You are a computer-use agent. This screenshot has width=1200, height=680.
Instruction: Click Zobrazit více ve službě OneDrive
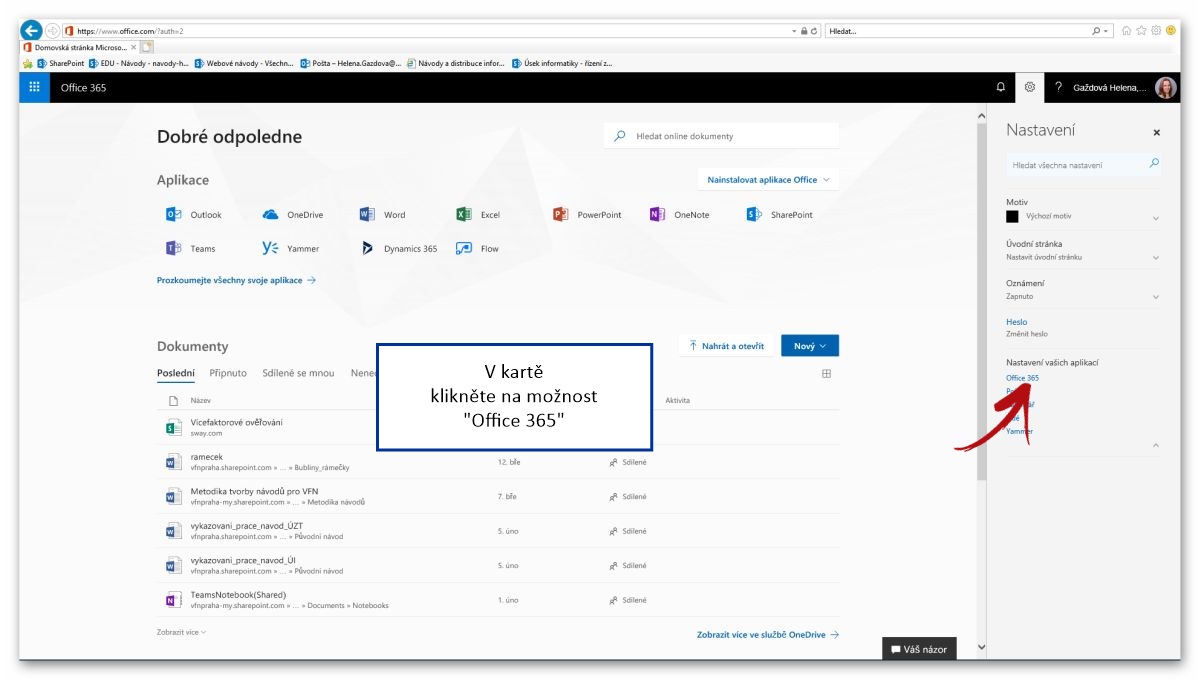coord(768,635)
